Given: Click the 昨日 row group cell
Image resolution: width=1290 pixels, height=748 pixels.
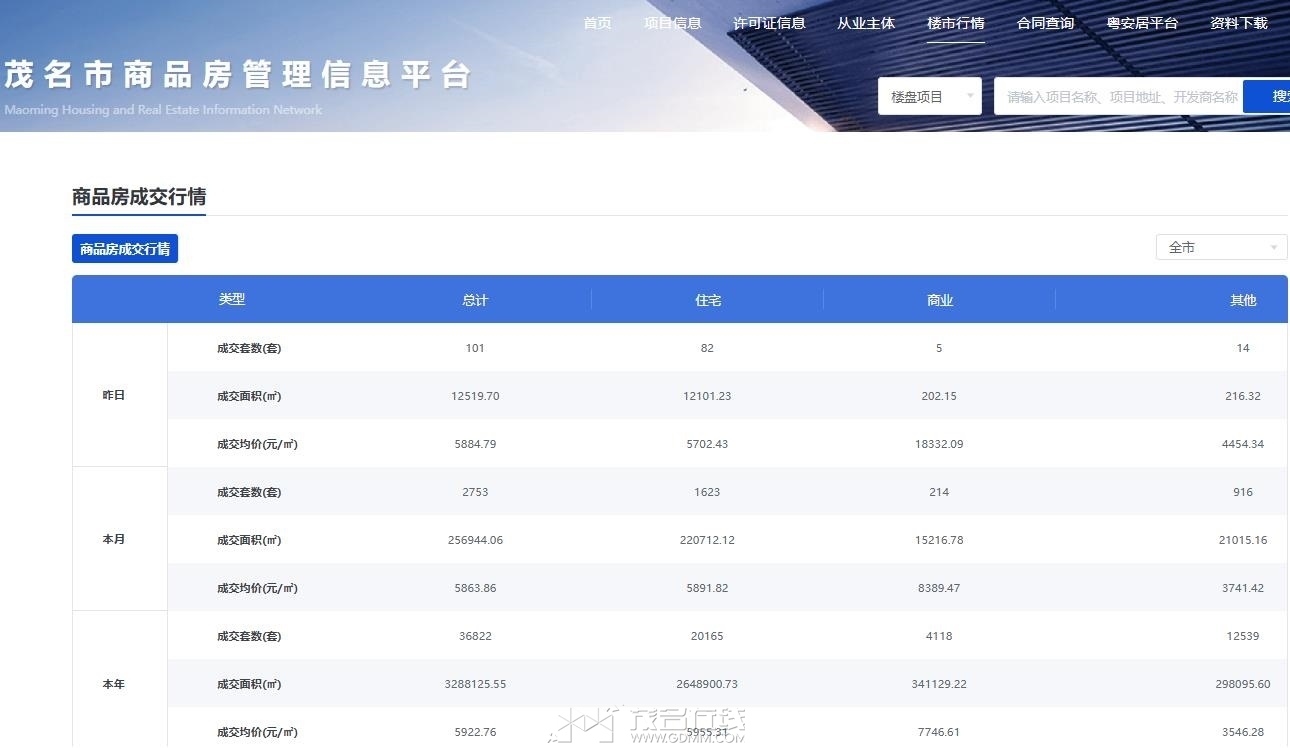Looking at the screenshot, I should point(114,396).
